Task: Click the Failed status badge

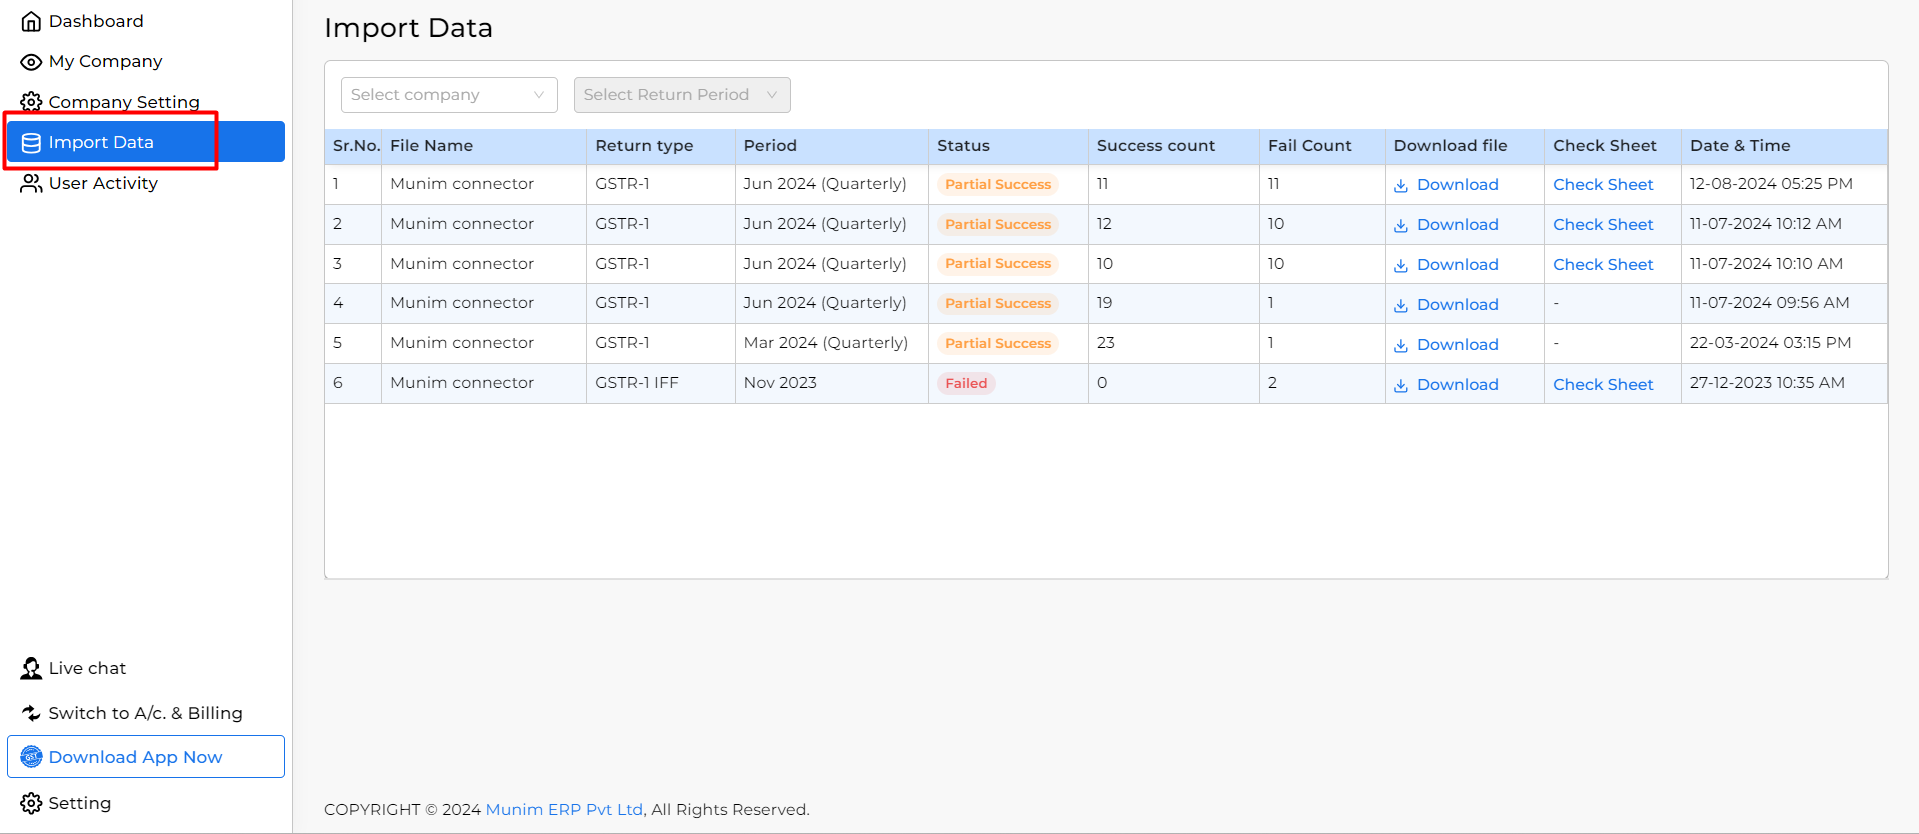Action: 966,384
